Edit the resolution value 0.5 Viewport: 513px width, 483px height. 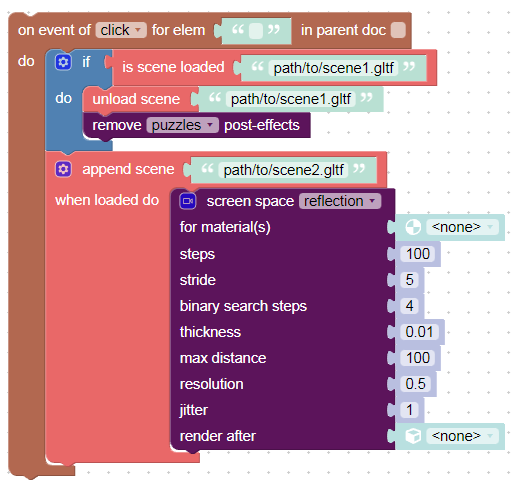(x=415, y=384)
